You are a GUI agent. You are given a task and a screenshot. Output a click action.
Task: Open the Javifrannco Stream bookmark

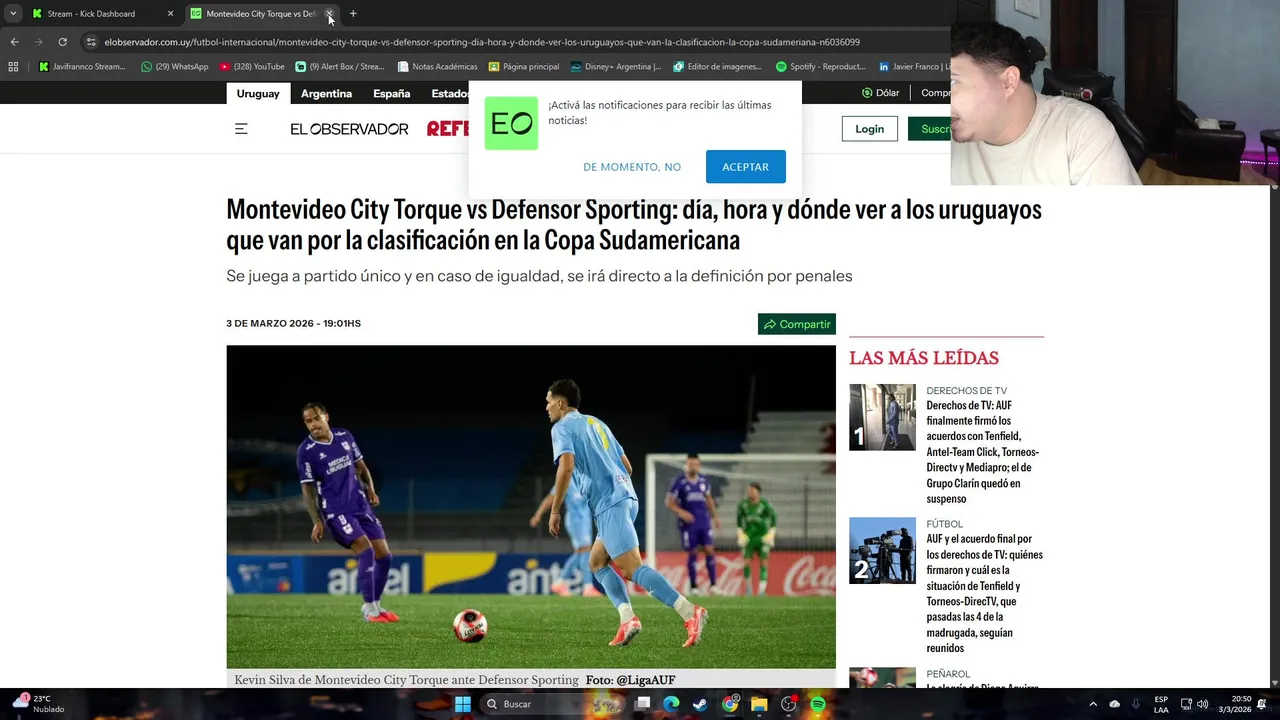(82, 67)
